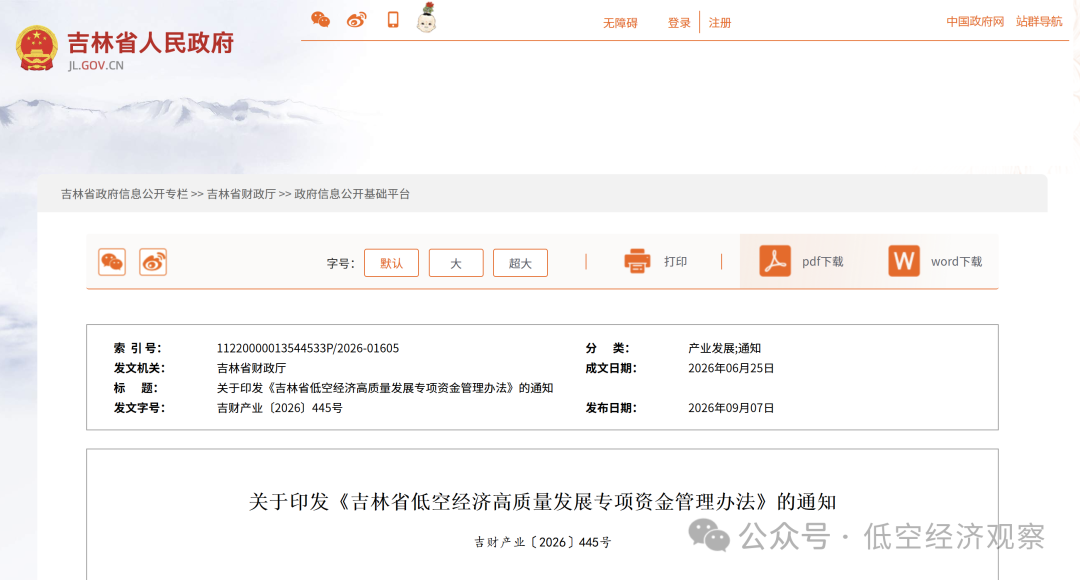Click 发布日期 value 2026年09月07日
This screenshot has width=1080, height=580.
[x=731, y=408]
